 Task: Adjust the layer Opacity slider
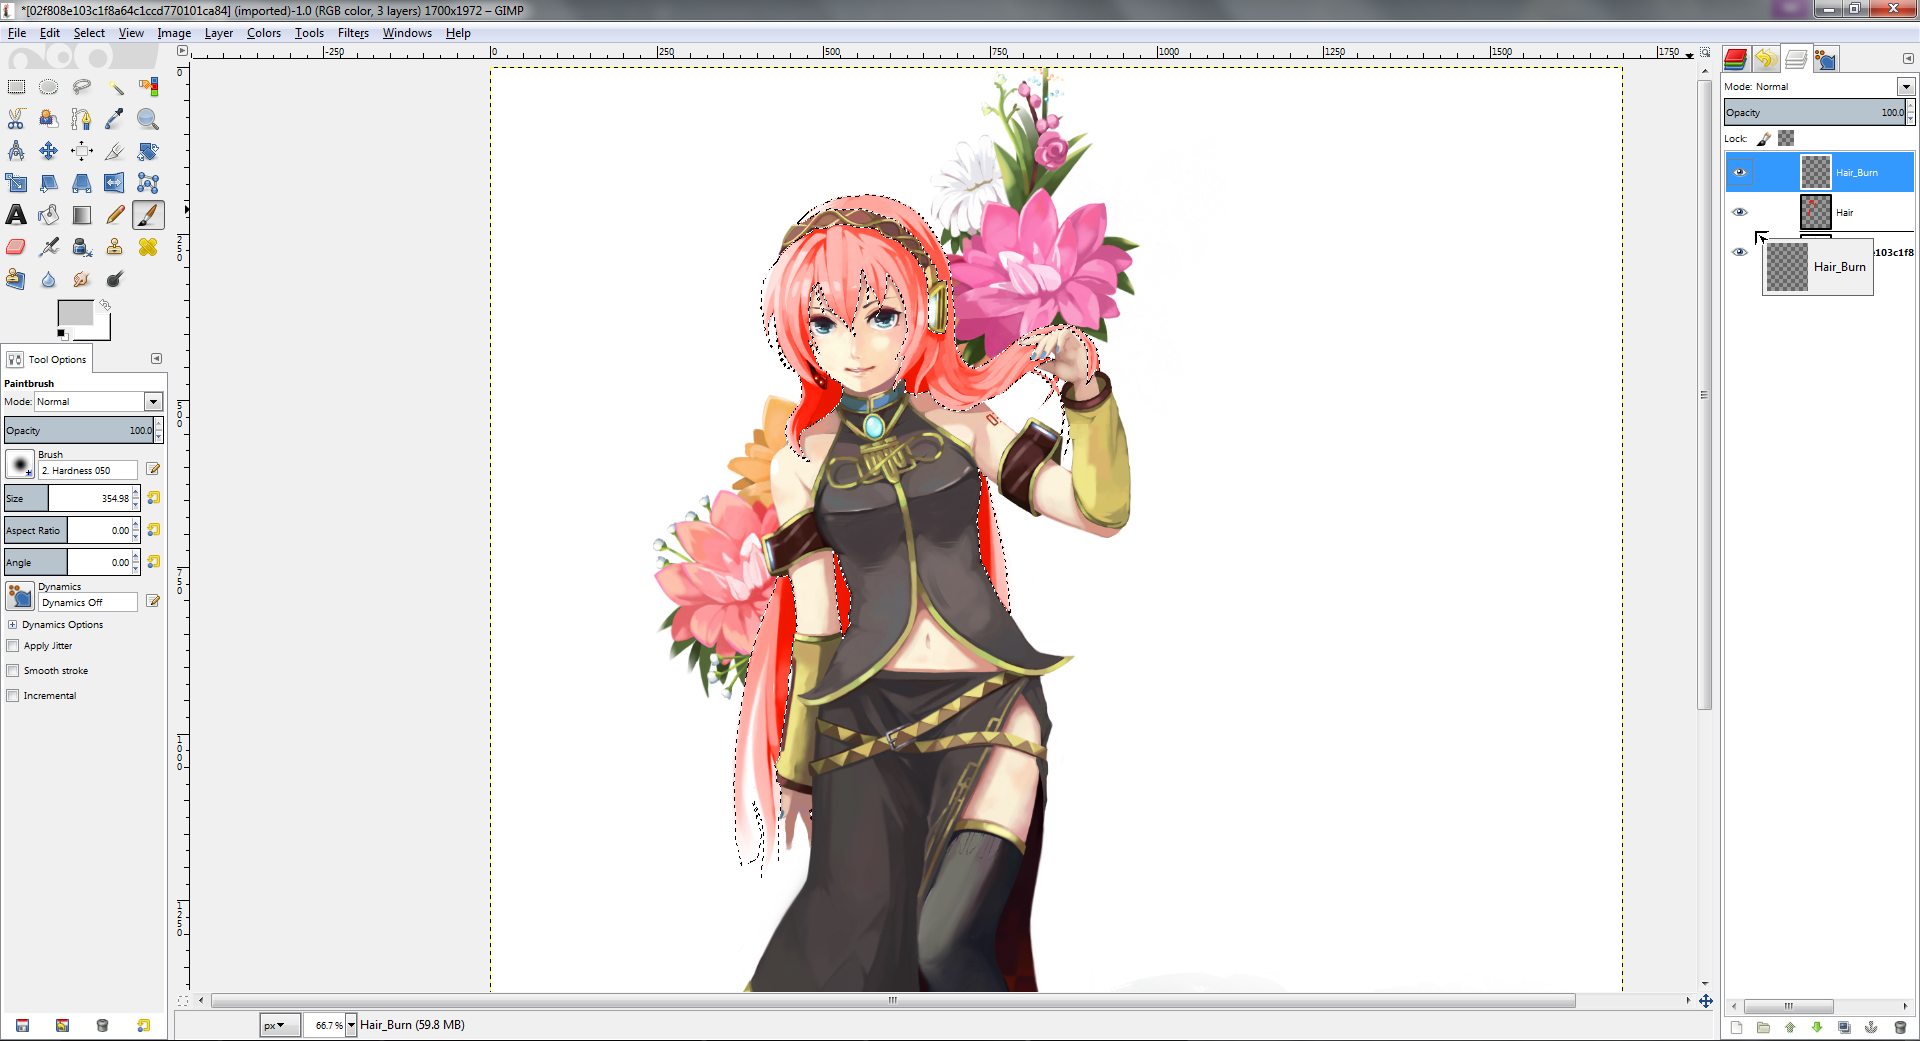point(1814,113)
